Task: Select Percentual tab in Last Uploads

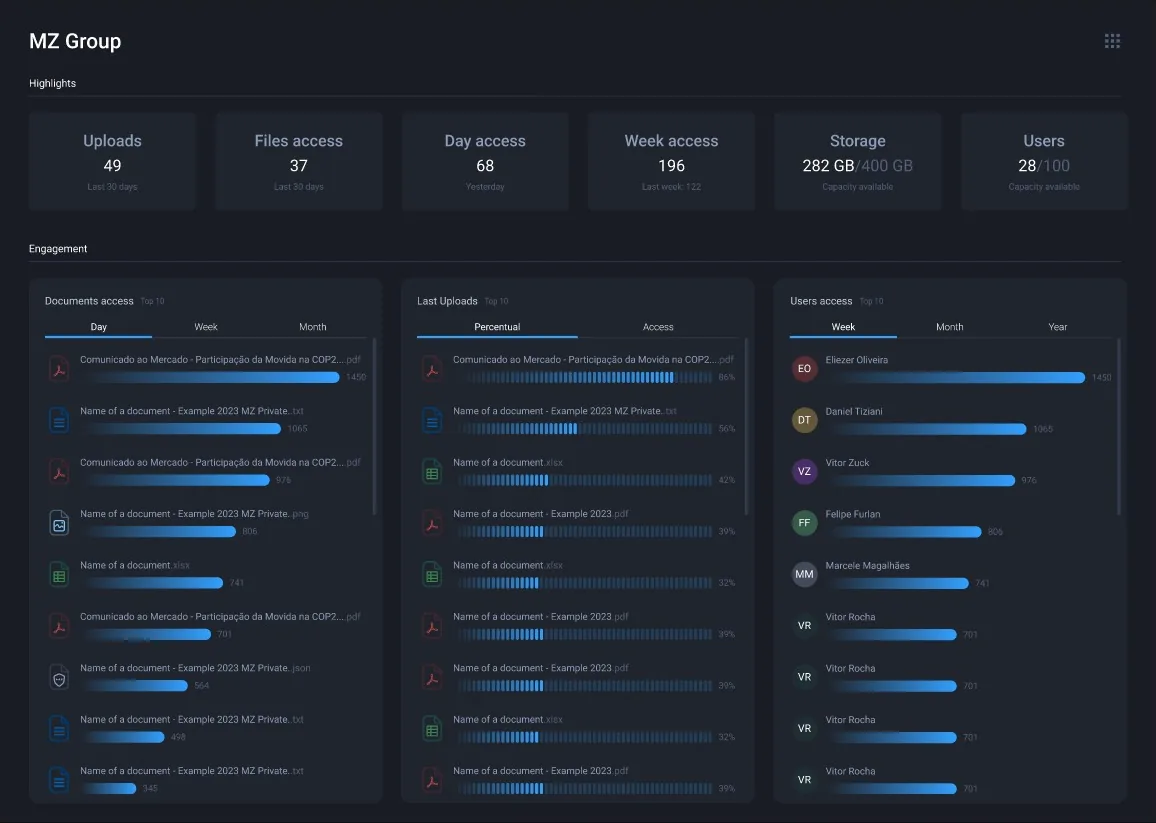Action: click(x=497, y=327)
